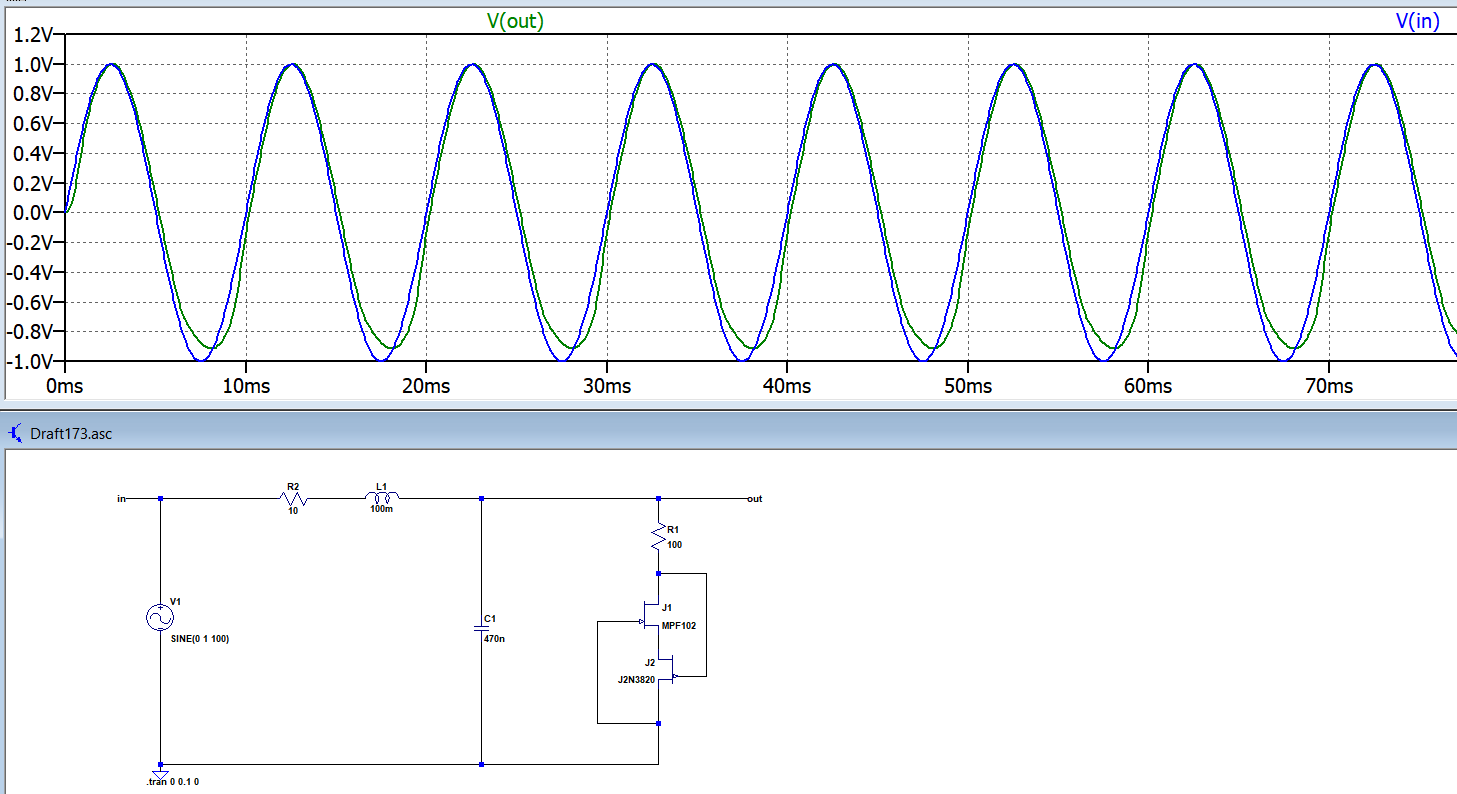Click the '470n' capacitor value

coord(494,638)
